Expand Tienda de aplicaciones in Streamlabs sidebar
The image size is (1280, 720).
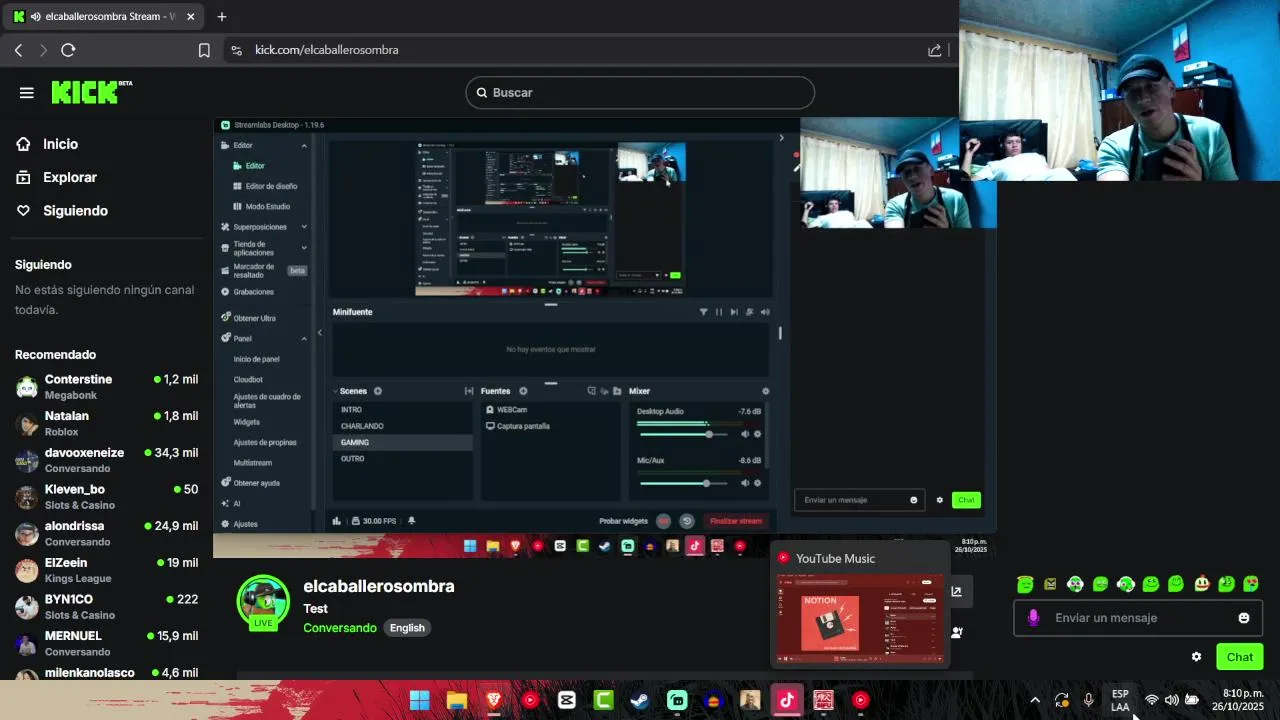click(x=304, y=248)
